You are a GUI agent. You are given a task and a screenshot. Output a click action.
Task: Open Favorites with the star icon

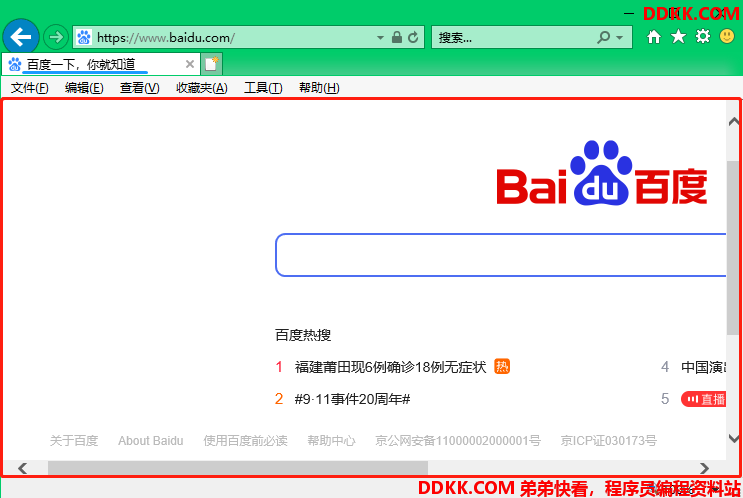coord(679,36)
